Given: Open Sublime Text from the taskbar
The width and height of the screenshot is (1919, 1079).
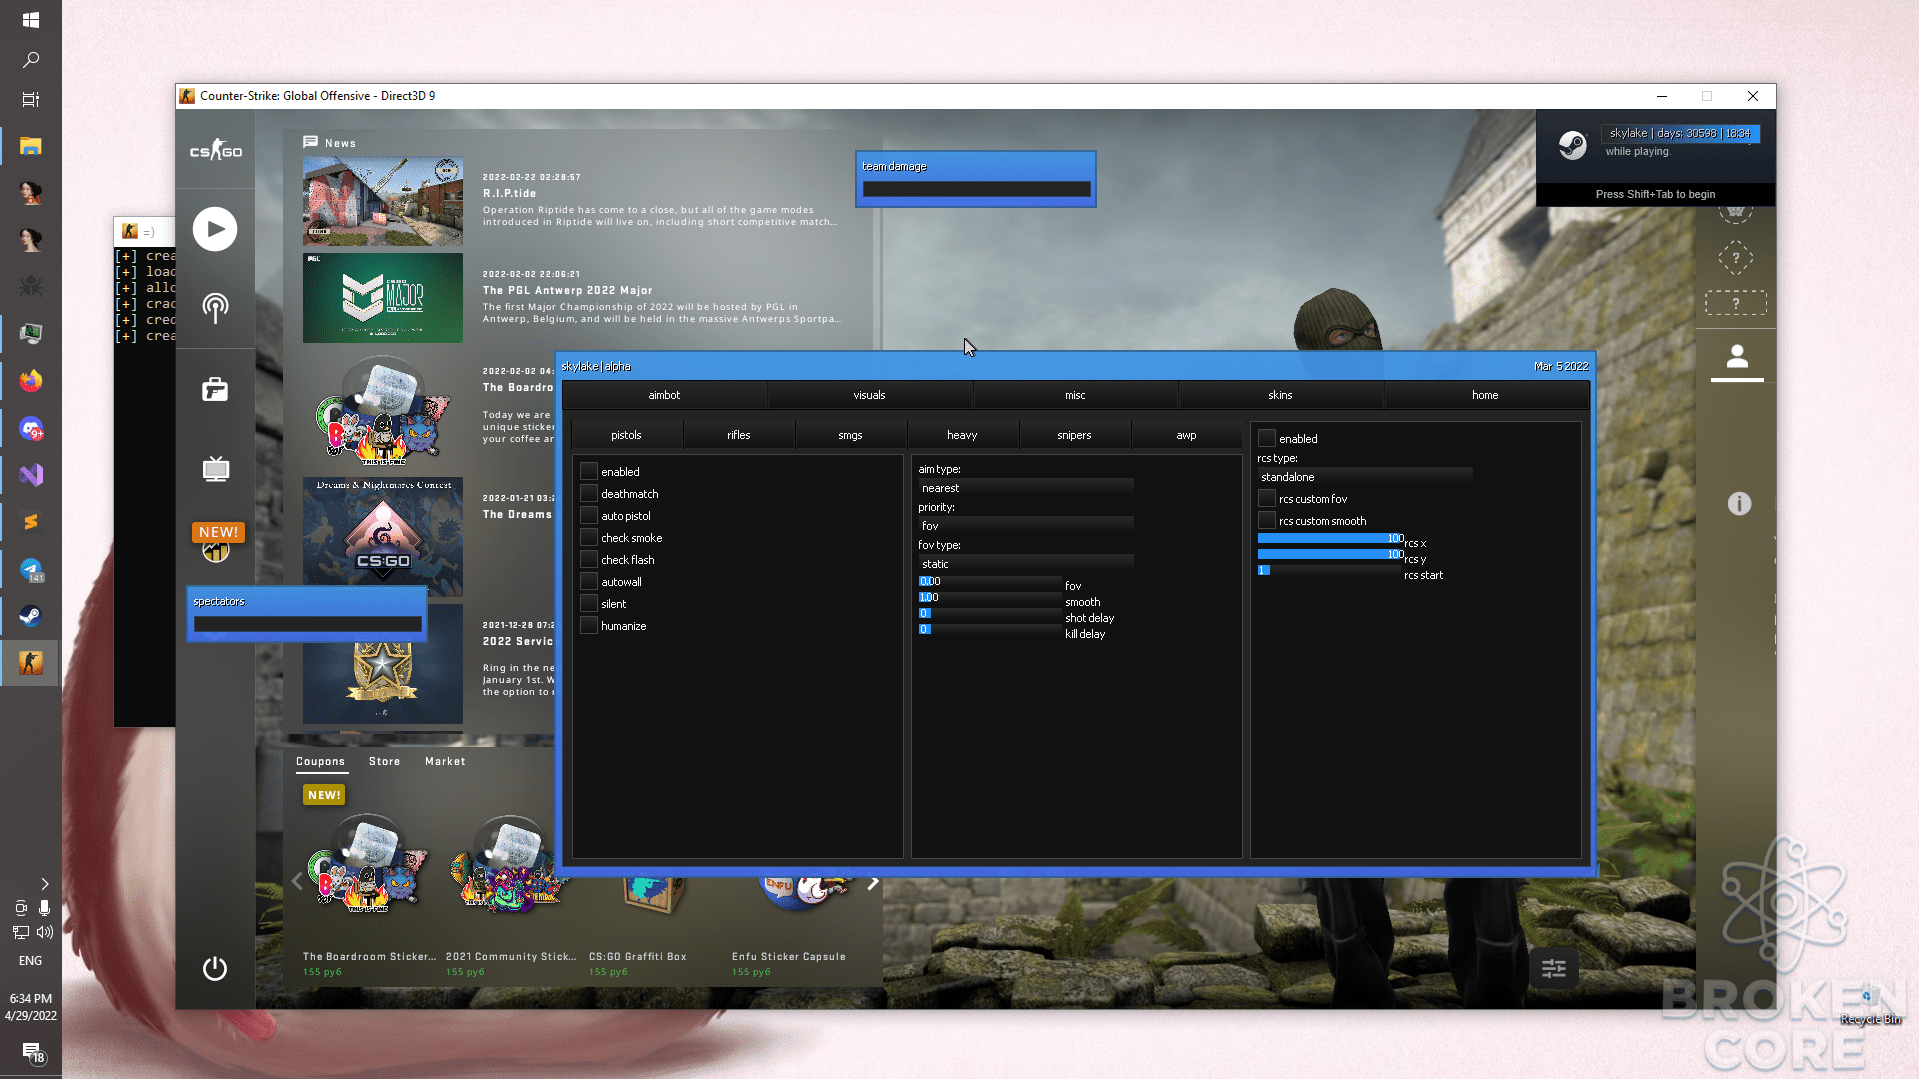Looking at the screenshot, I should (x=30, y=521).
